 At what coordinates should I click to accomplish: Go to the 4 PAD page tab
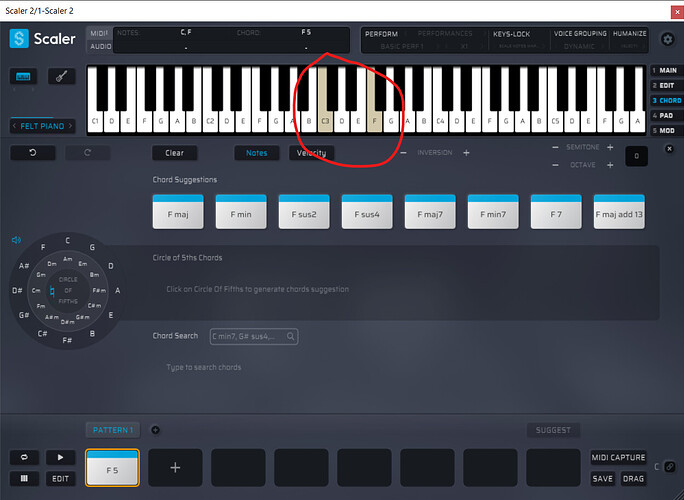[x=666, y=116]
